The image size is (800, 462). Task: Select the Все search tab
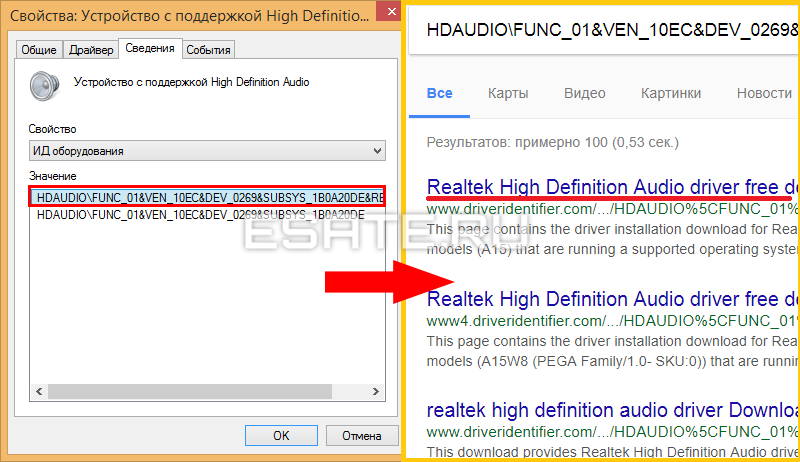[x=439, y=93]
